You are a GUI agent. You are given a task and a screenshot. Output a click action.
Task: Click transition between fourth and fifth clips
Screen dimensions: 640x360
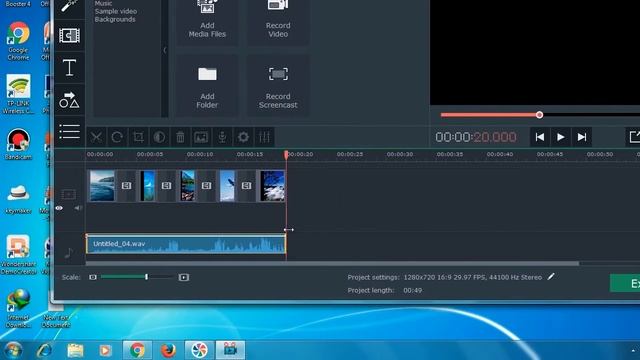pyautogui.click(x=247, y=186)
